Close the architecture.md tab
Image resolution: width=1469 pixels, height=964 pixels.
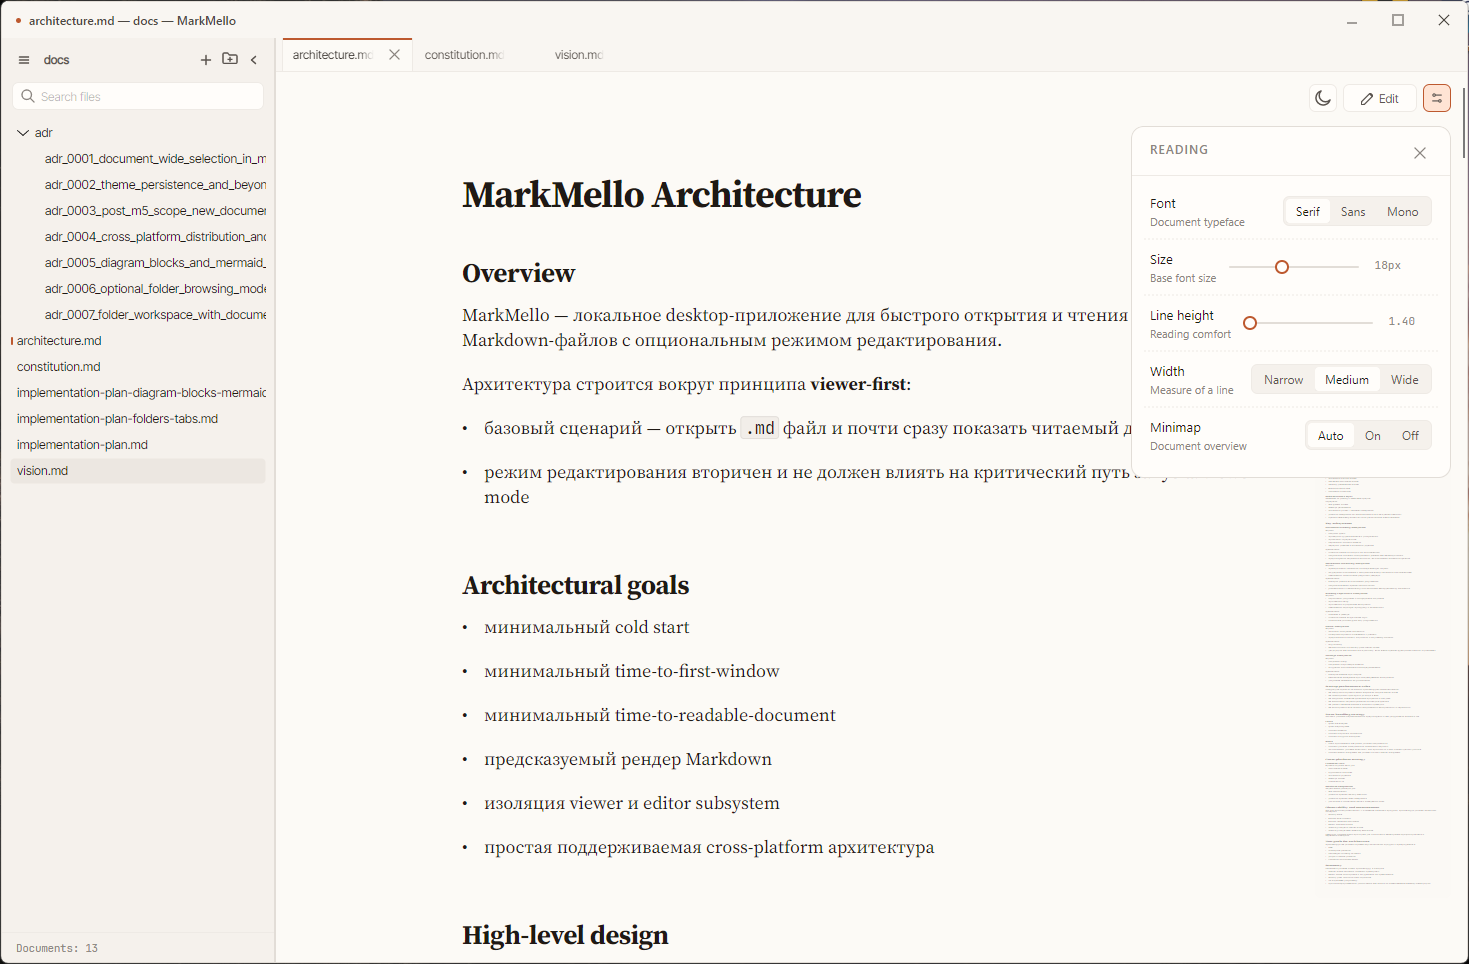[395, 55]
